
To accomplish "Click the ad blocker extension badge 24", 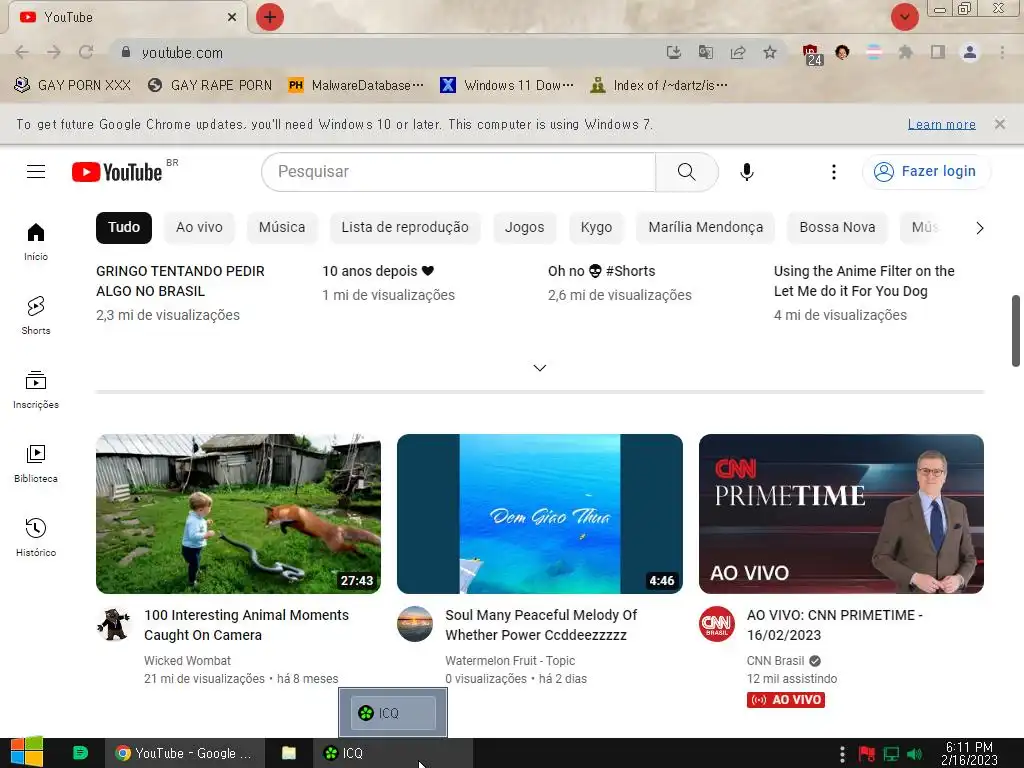I will [x=812, y=55].
